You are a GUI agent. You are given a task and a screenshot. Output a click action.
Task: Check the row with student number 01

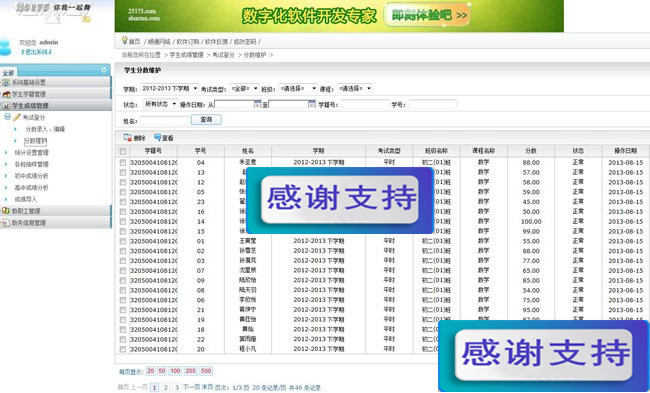coord(123,241)
